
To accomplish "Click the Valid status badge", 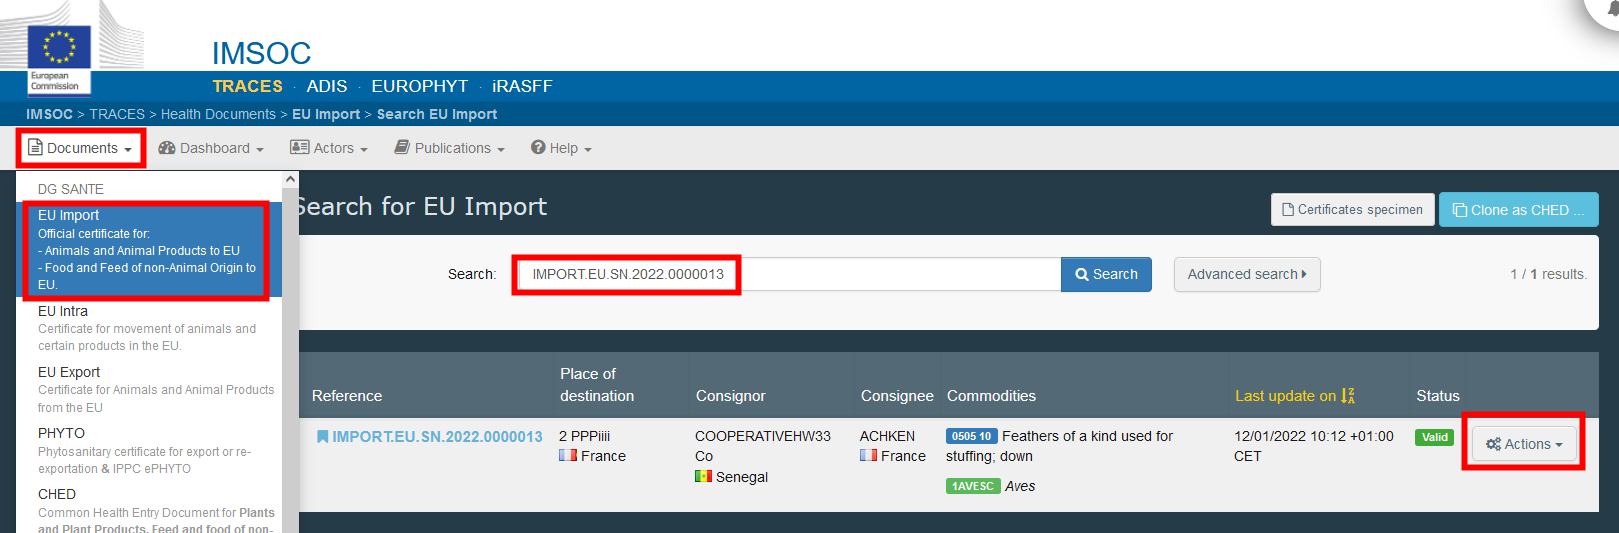I will [1434, 437].
